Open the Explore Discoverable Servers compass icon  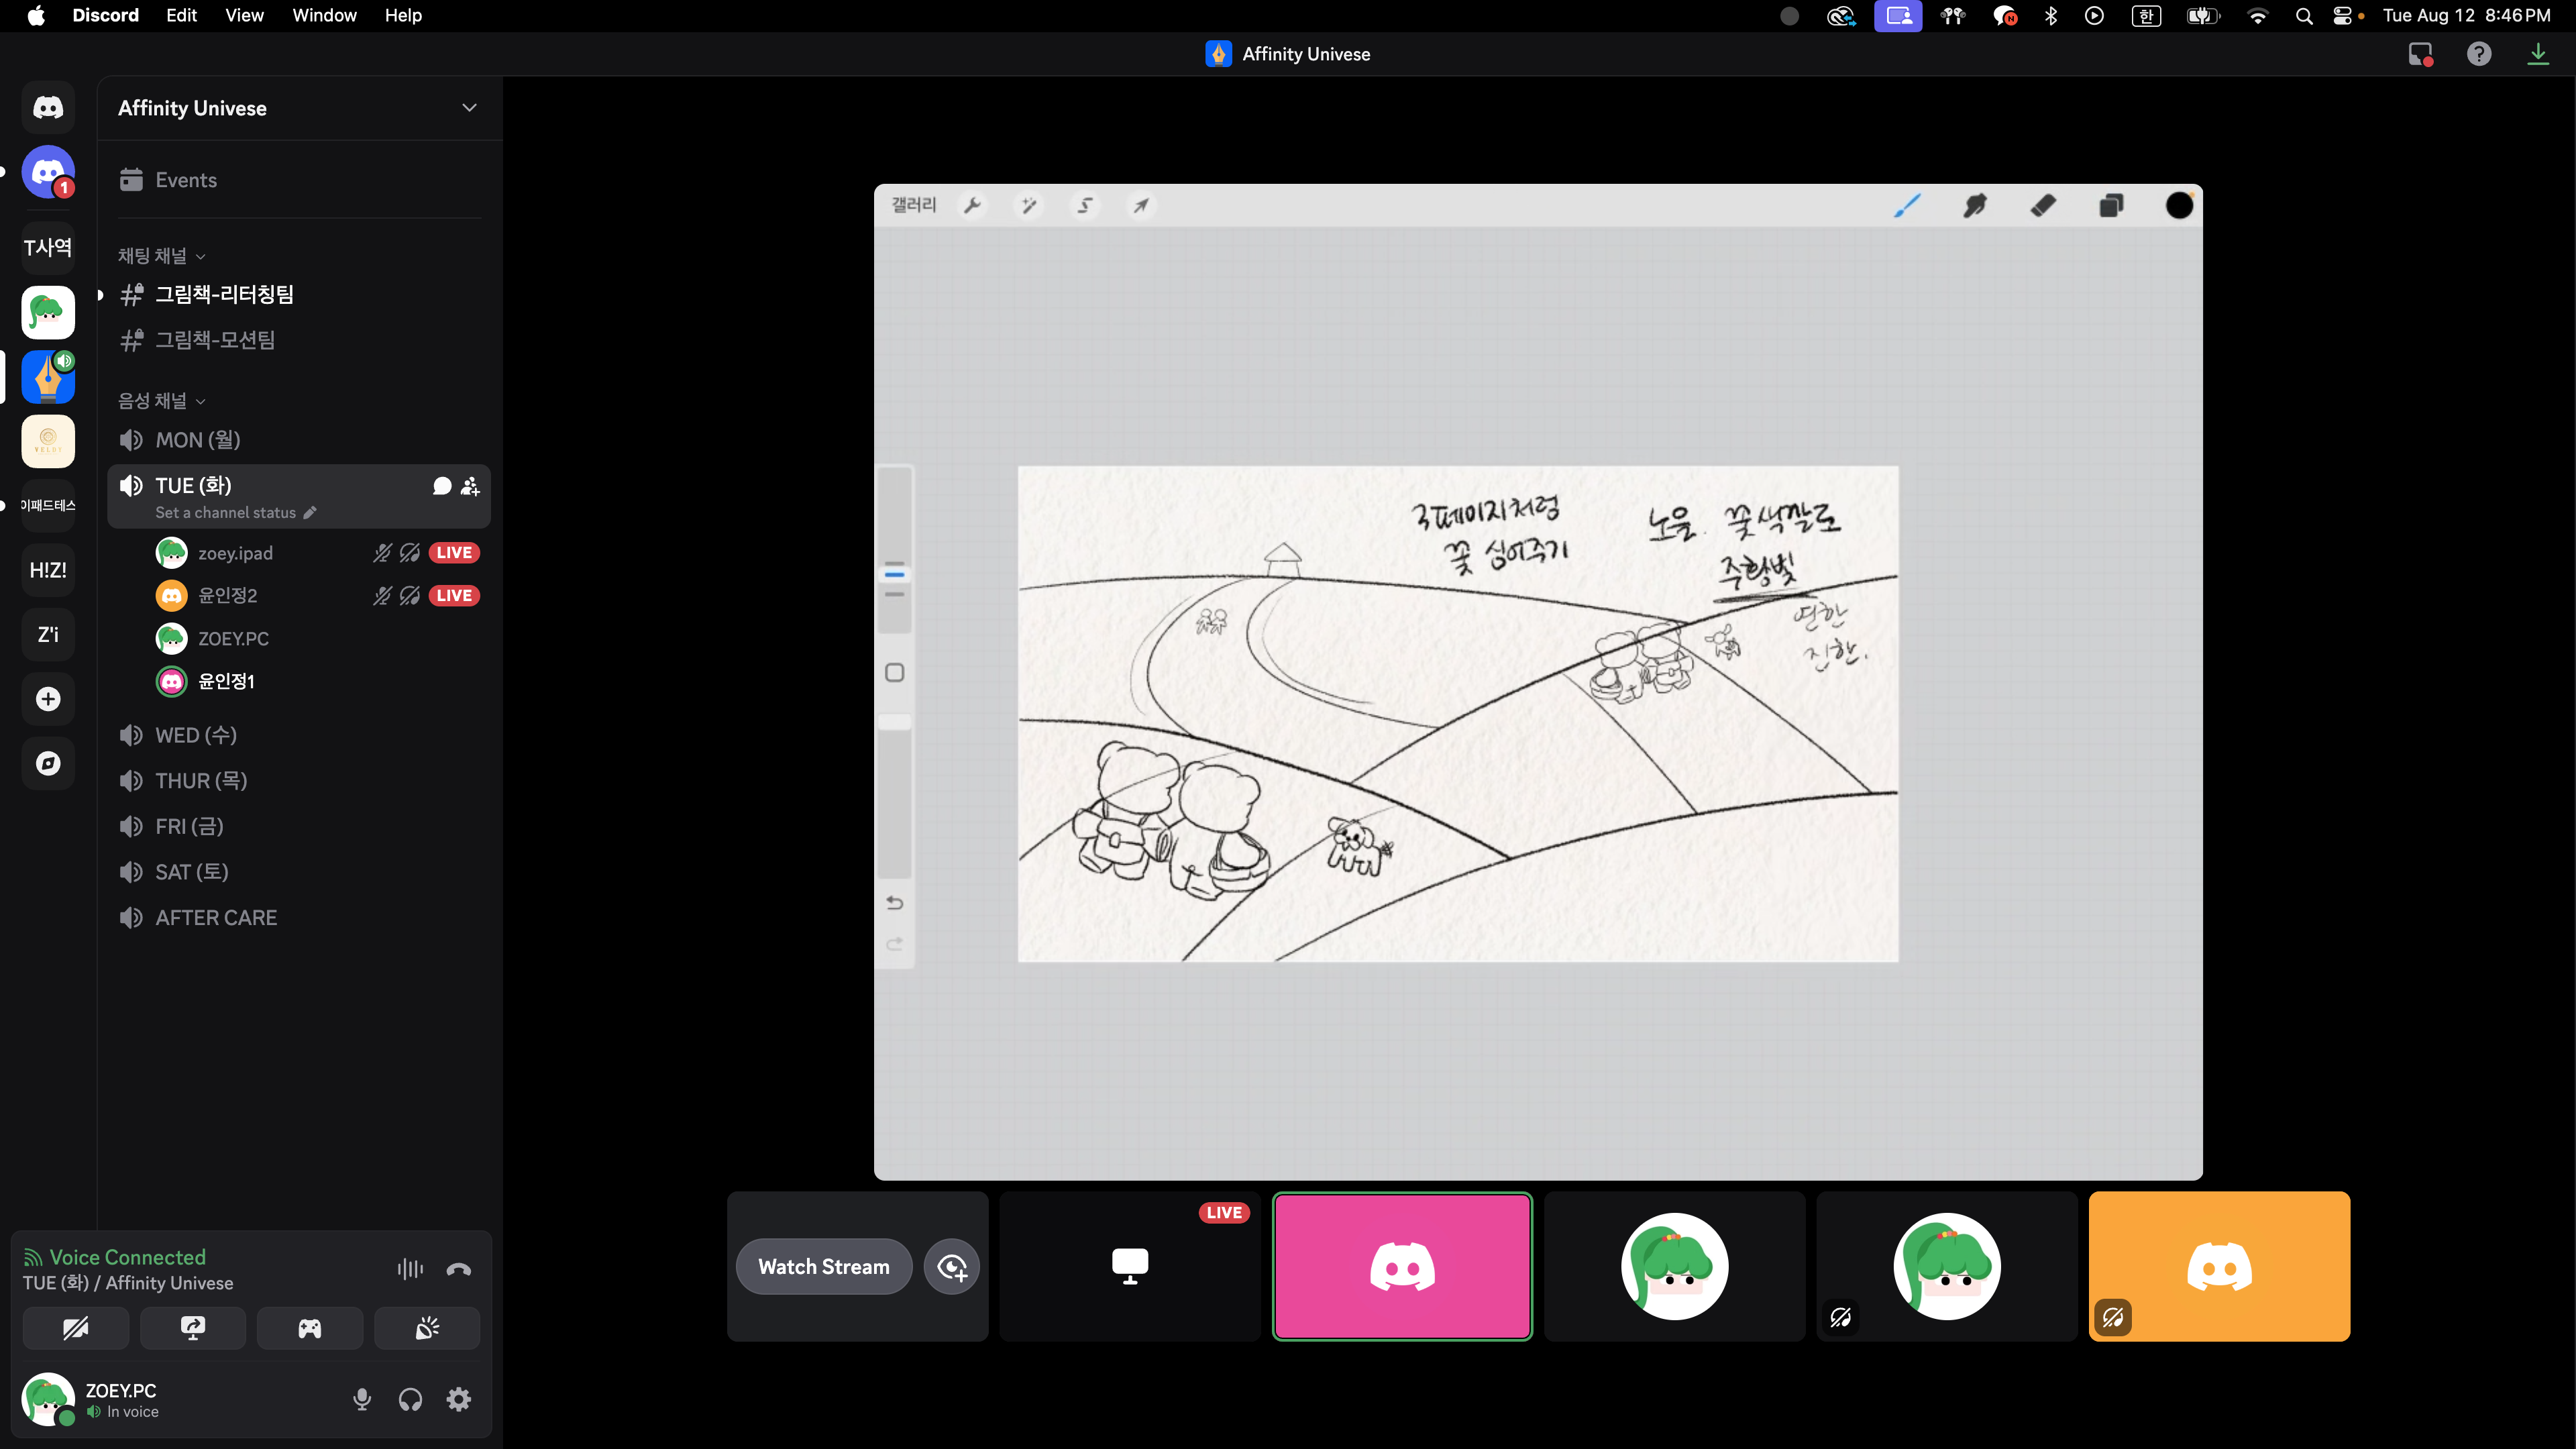pyautogui.click(x=48, y=764)
